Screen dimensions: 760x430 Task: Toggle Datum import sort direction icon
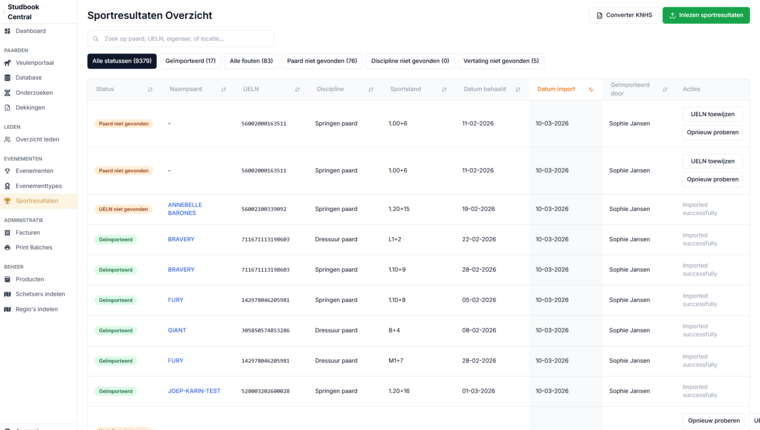click(x=591, y=90)
